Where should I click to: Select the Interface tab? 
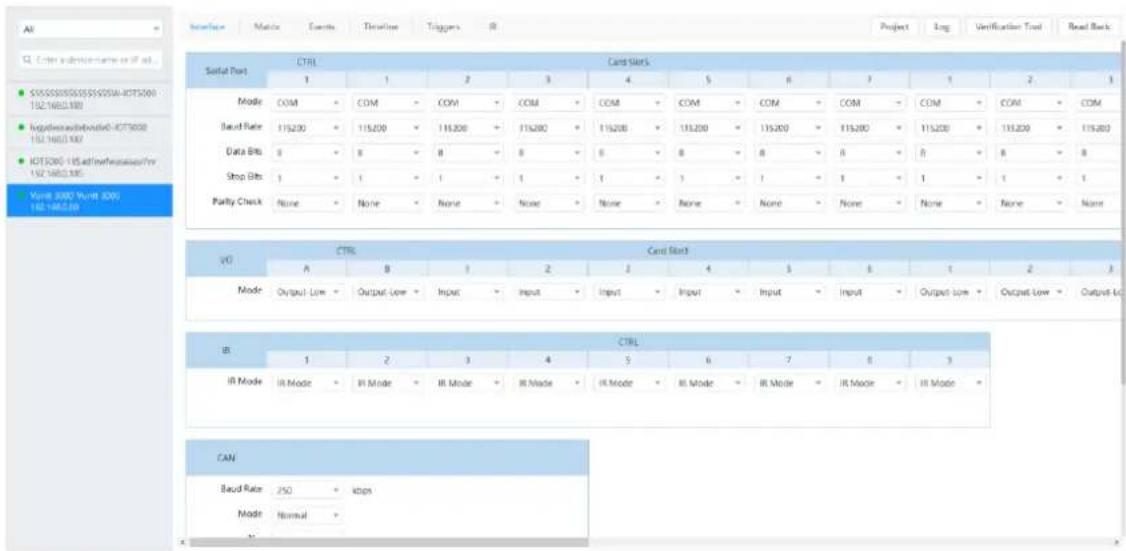click(208, 27)
